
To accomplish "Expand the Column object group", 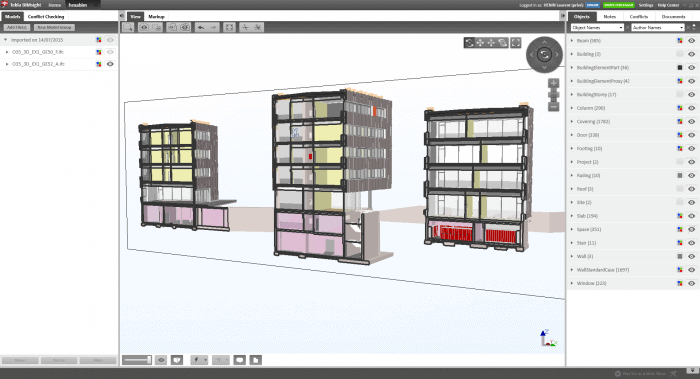I will 572,108.
